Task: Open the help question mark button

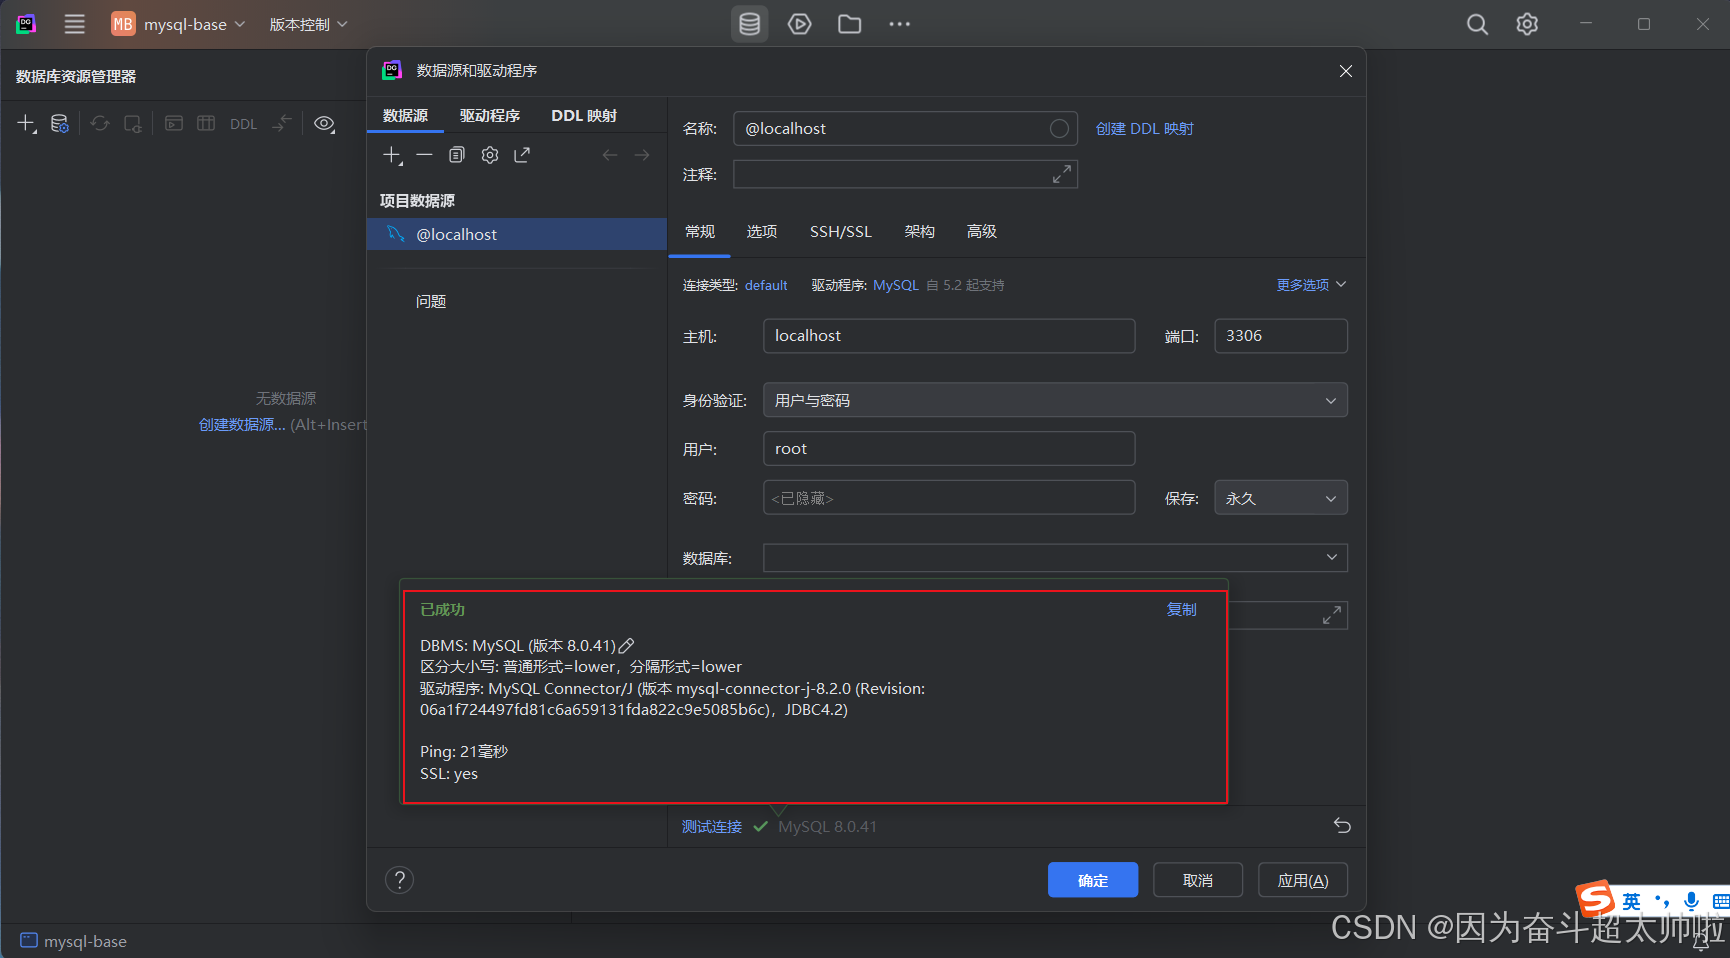Action: pyautogui.click(x=399, y=880)
